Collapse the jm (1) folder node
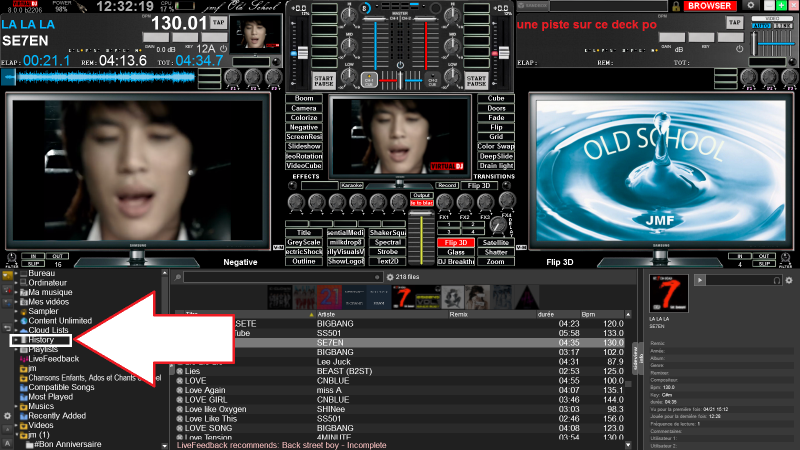Image resolution: width=800 pixels, height=450 pixels. pyautogui.click(x=16, y=435)
